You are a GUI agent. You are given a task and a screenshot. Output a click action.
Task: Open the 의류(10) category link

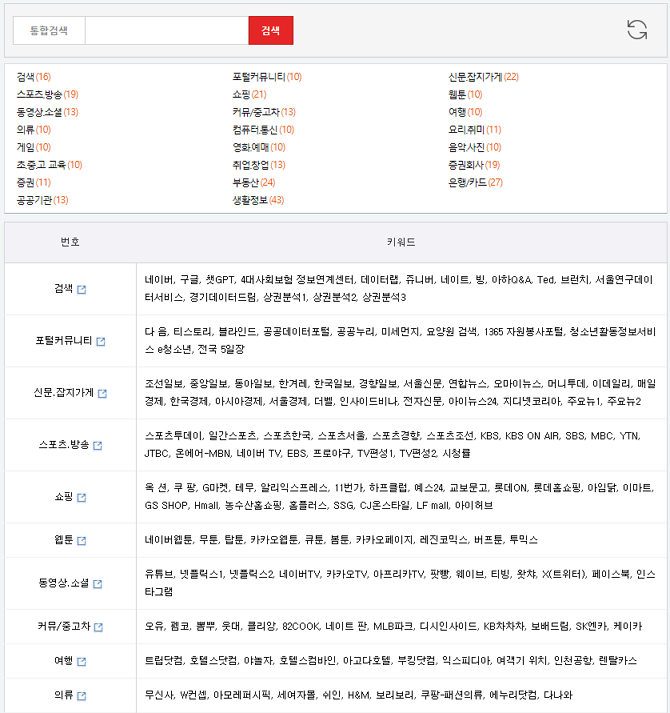[34, 130]
